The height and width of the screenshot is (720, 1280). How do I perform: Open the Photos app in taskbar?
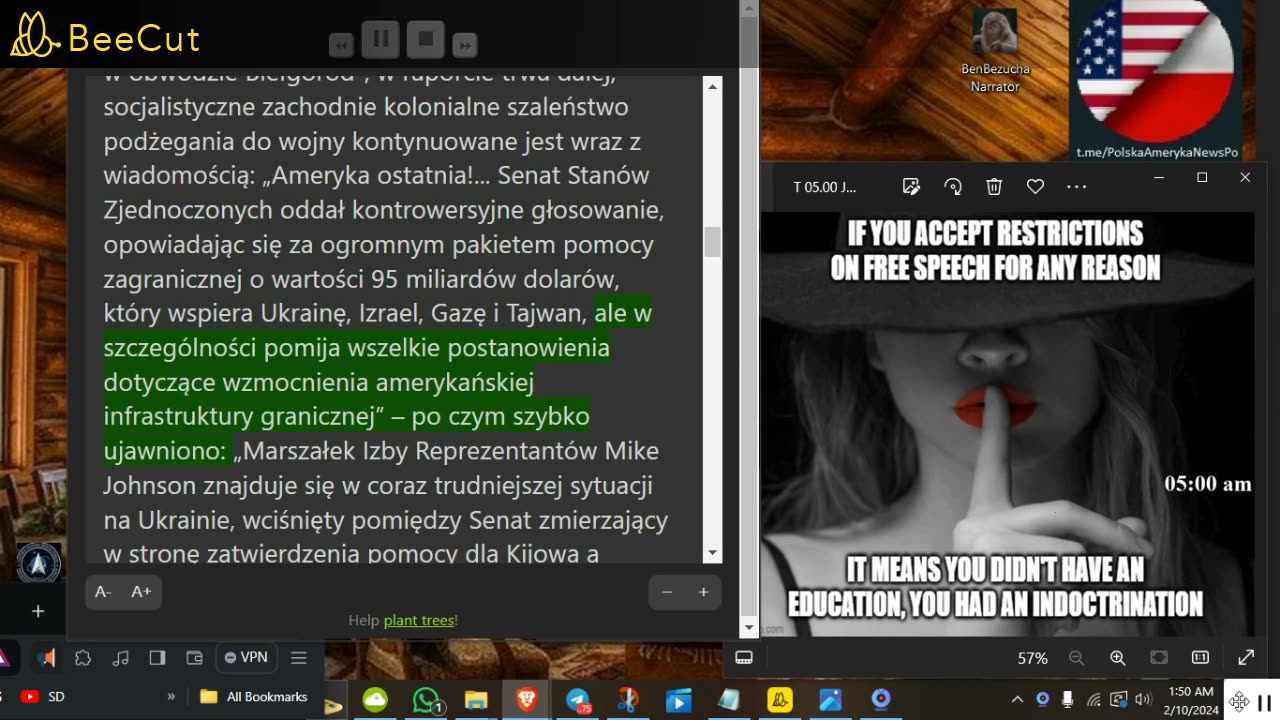(830, 700)
